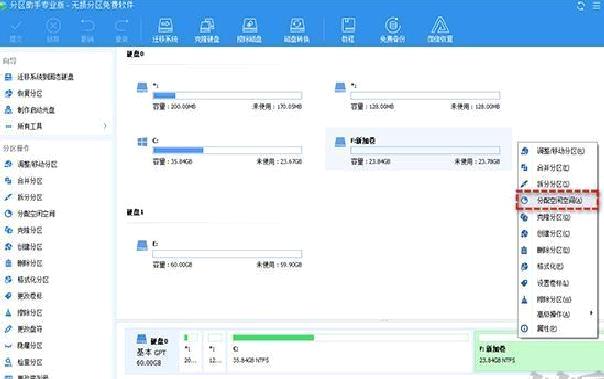The width and height of the screenshot is (604, 379).
Task: Click the 免费备份 toolbar icon
Action: click(392, 30)
